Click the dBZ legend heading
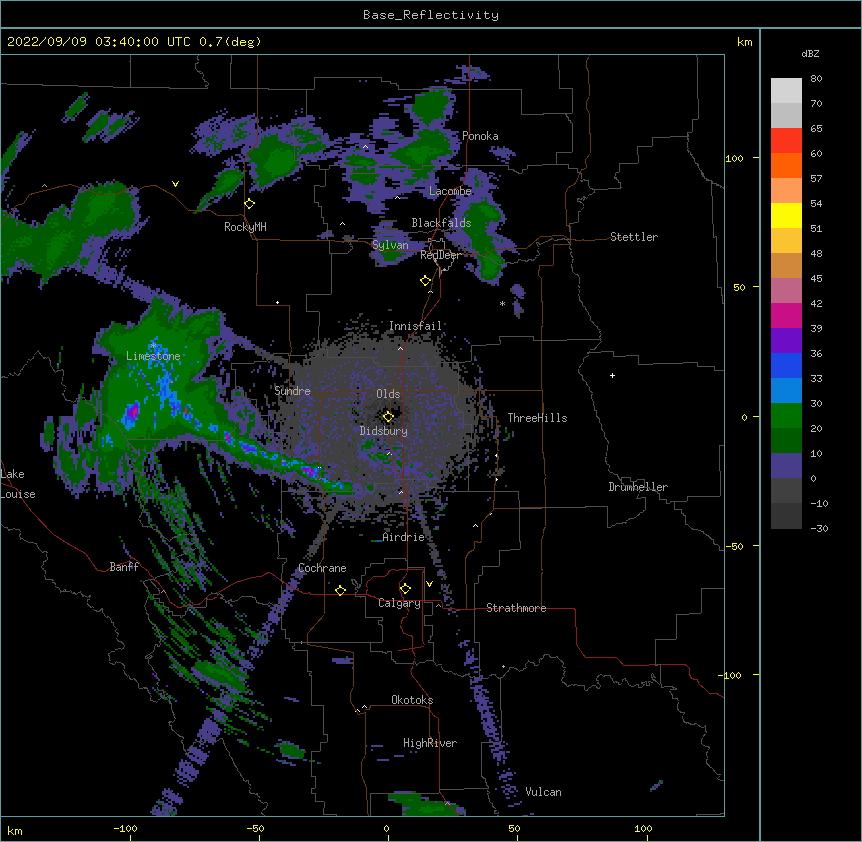 tap(810, 53)
